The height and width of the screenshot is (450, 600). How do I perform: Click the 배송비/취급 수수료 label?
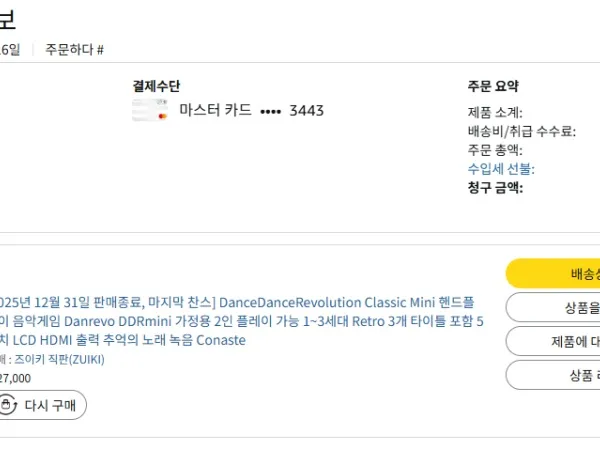click(x=522, y=132)
